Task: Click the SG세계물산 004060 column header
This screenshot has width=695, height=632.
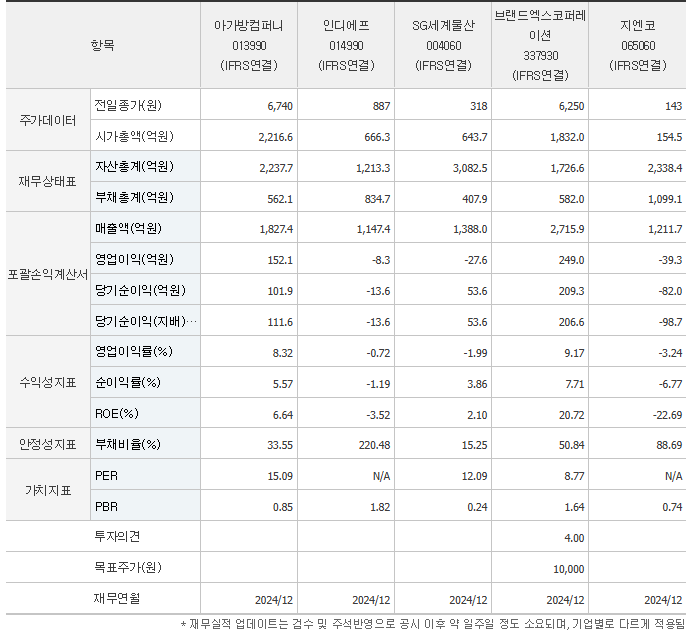Action: click(443, 45)
